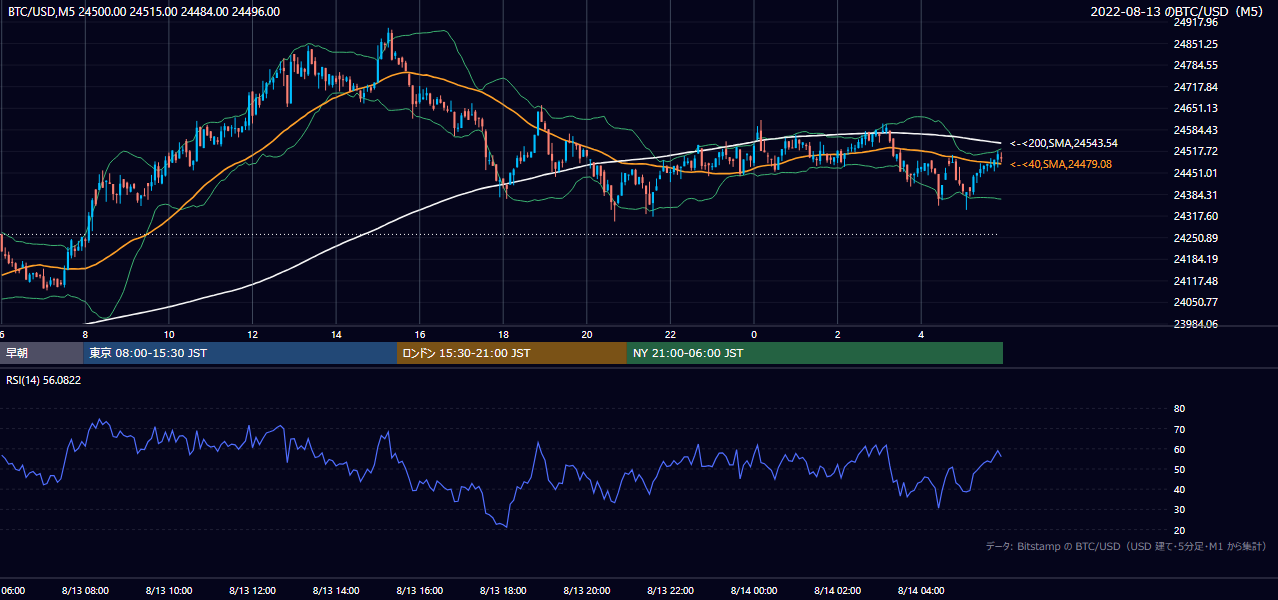Select the NY 21:00-06:00 JST session bar
Image resolution: width=1278 pixels, height=600 pixels.
pyautogui.click(x=815, y=353)
